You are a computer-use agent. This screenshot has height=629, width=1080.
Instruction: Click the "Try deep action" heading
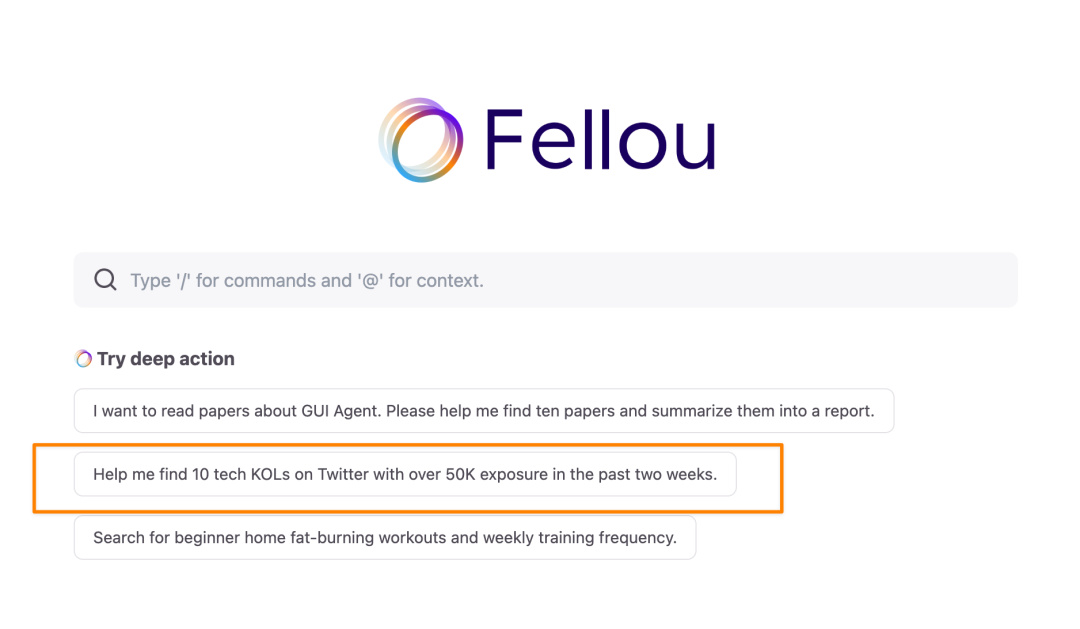click(165, 359)
